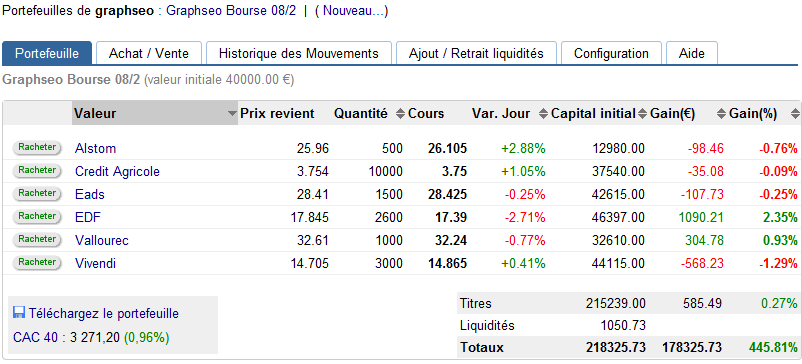Viewport: 802px width, 364px height.
Task: Open the Aide tab
Action: [692, 54]
